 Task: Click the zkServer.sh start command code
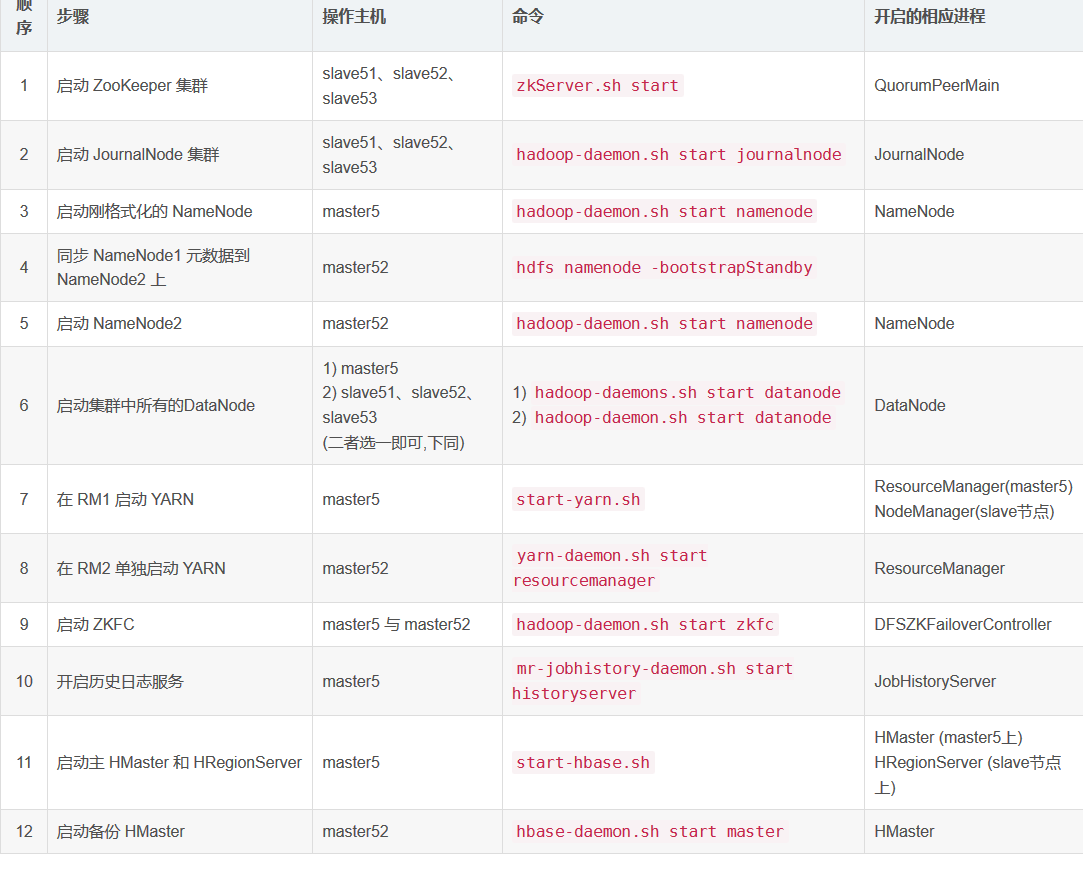(597, 86)
